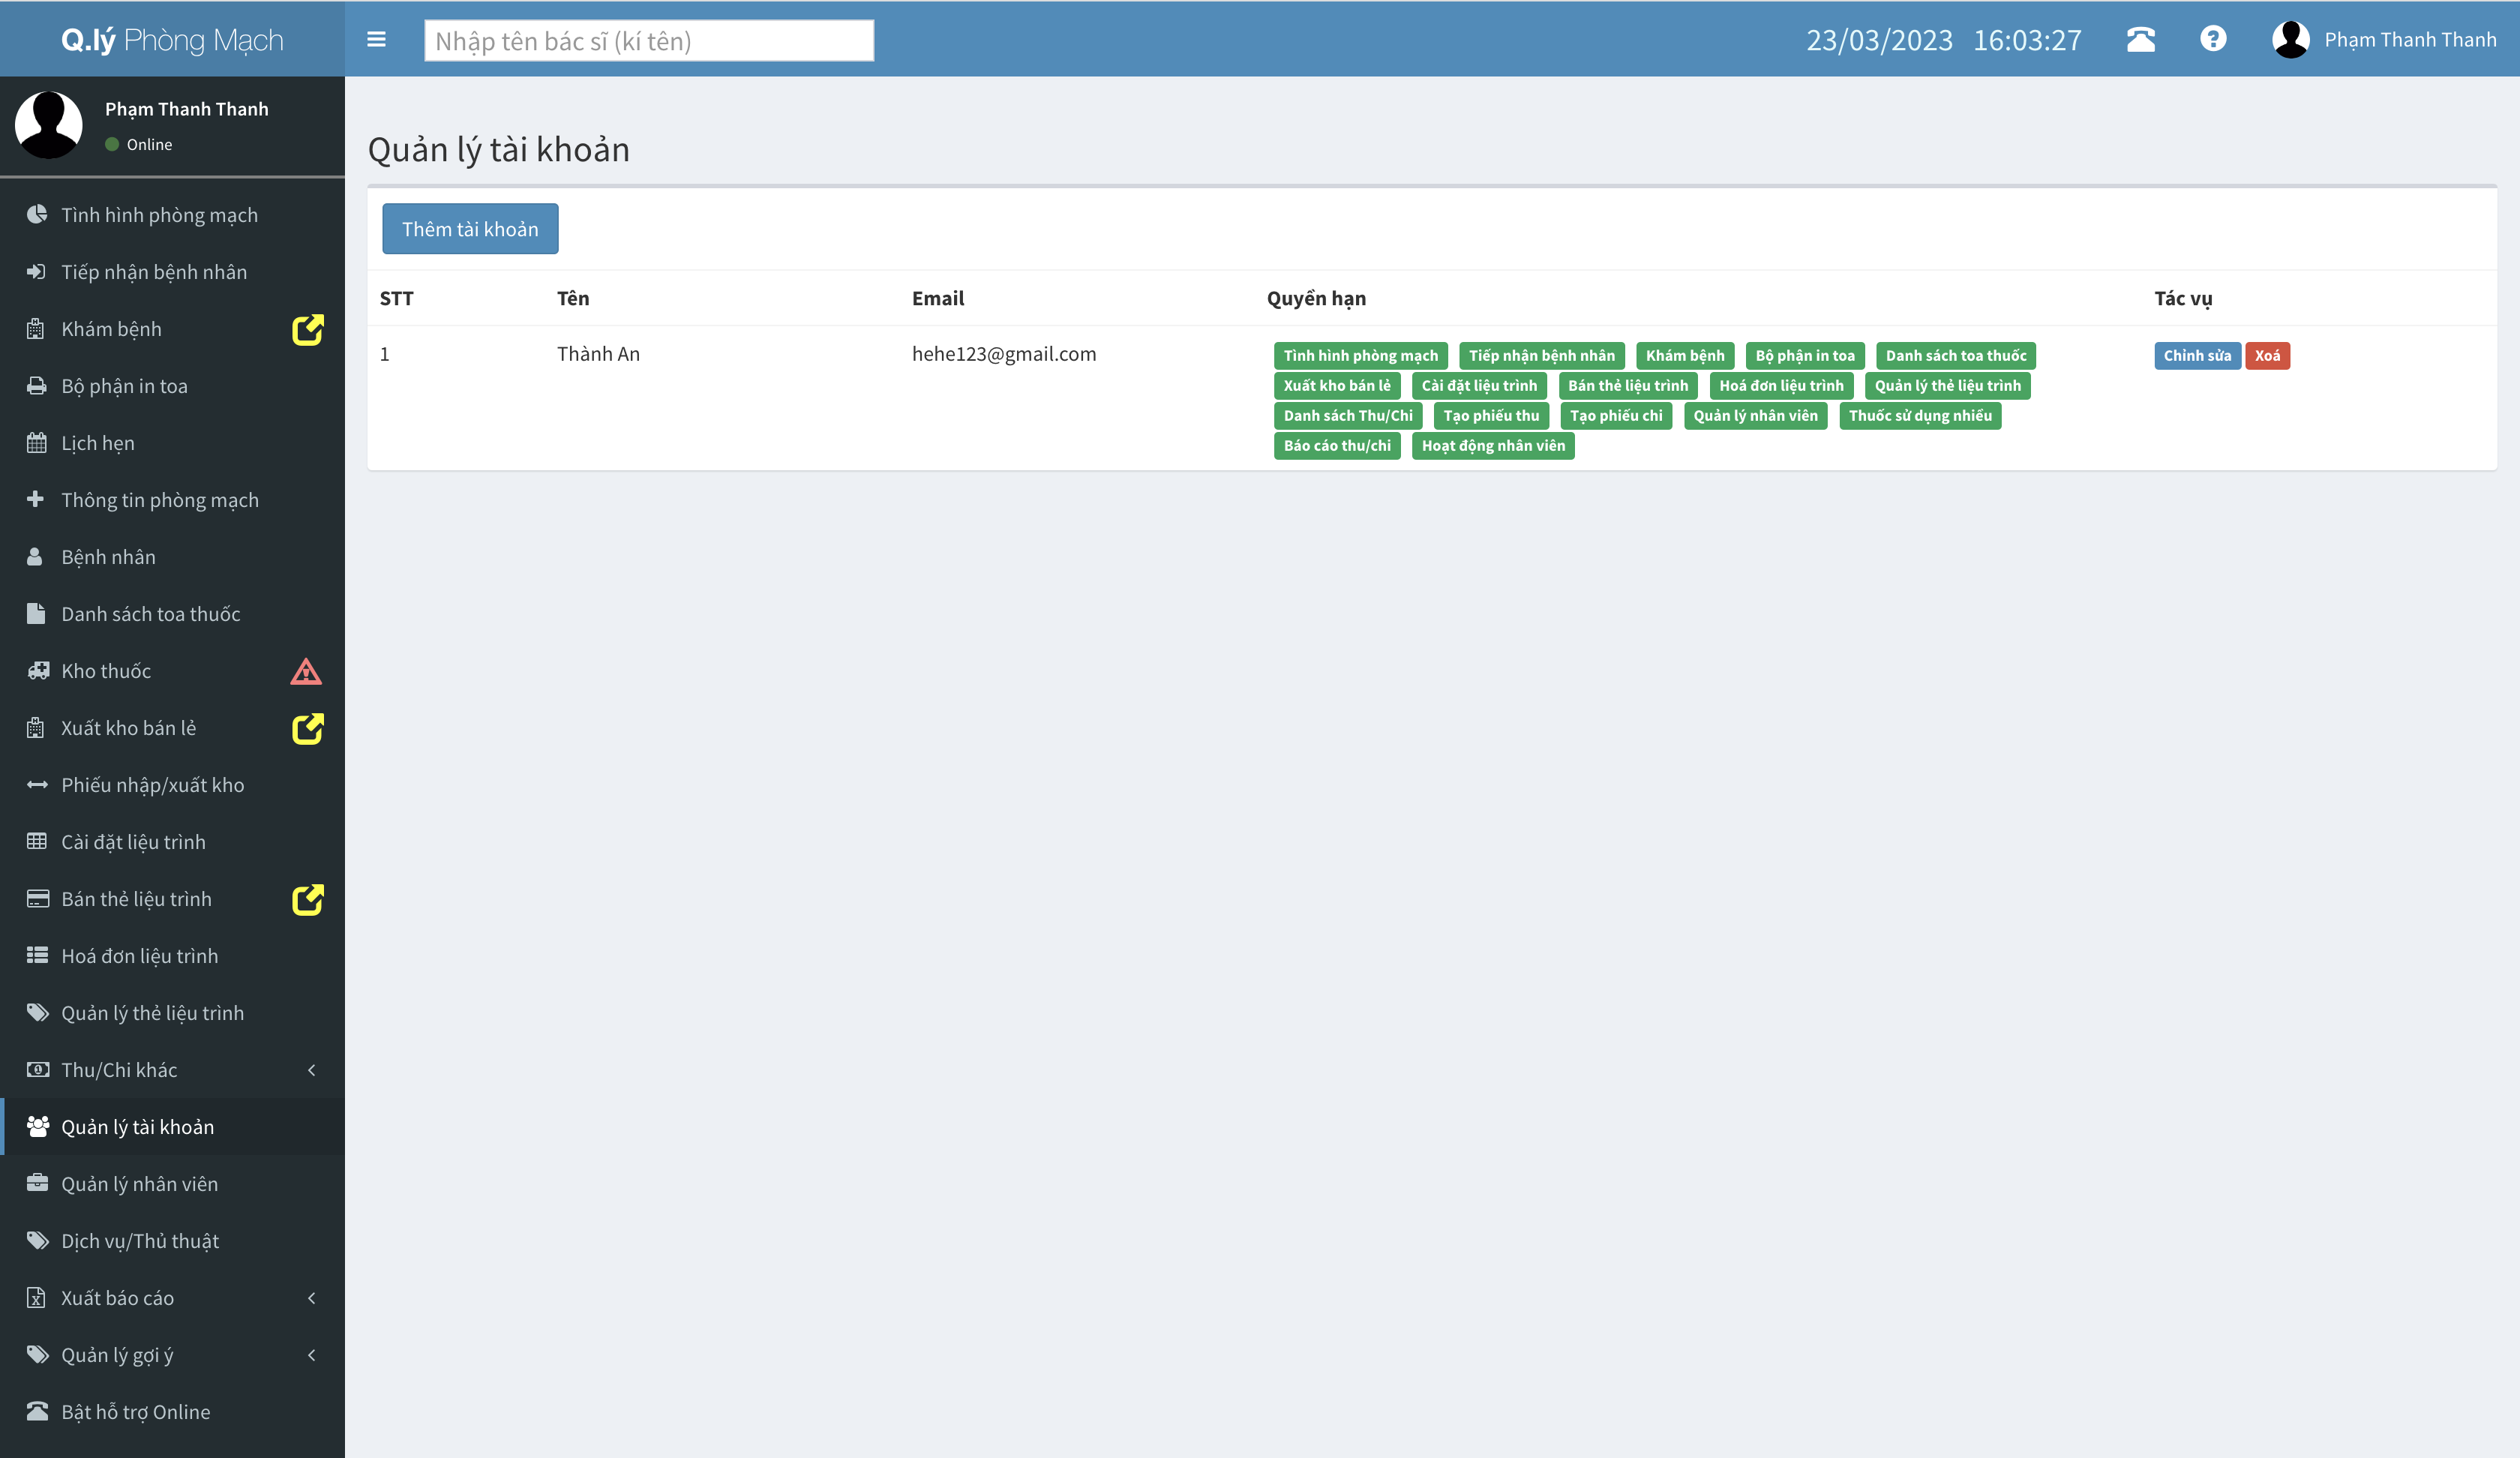Click the date 23/03/2023 in header
The width and height of the screenshot is (2520, 1458).
point(1879,40)
